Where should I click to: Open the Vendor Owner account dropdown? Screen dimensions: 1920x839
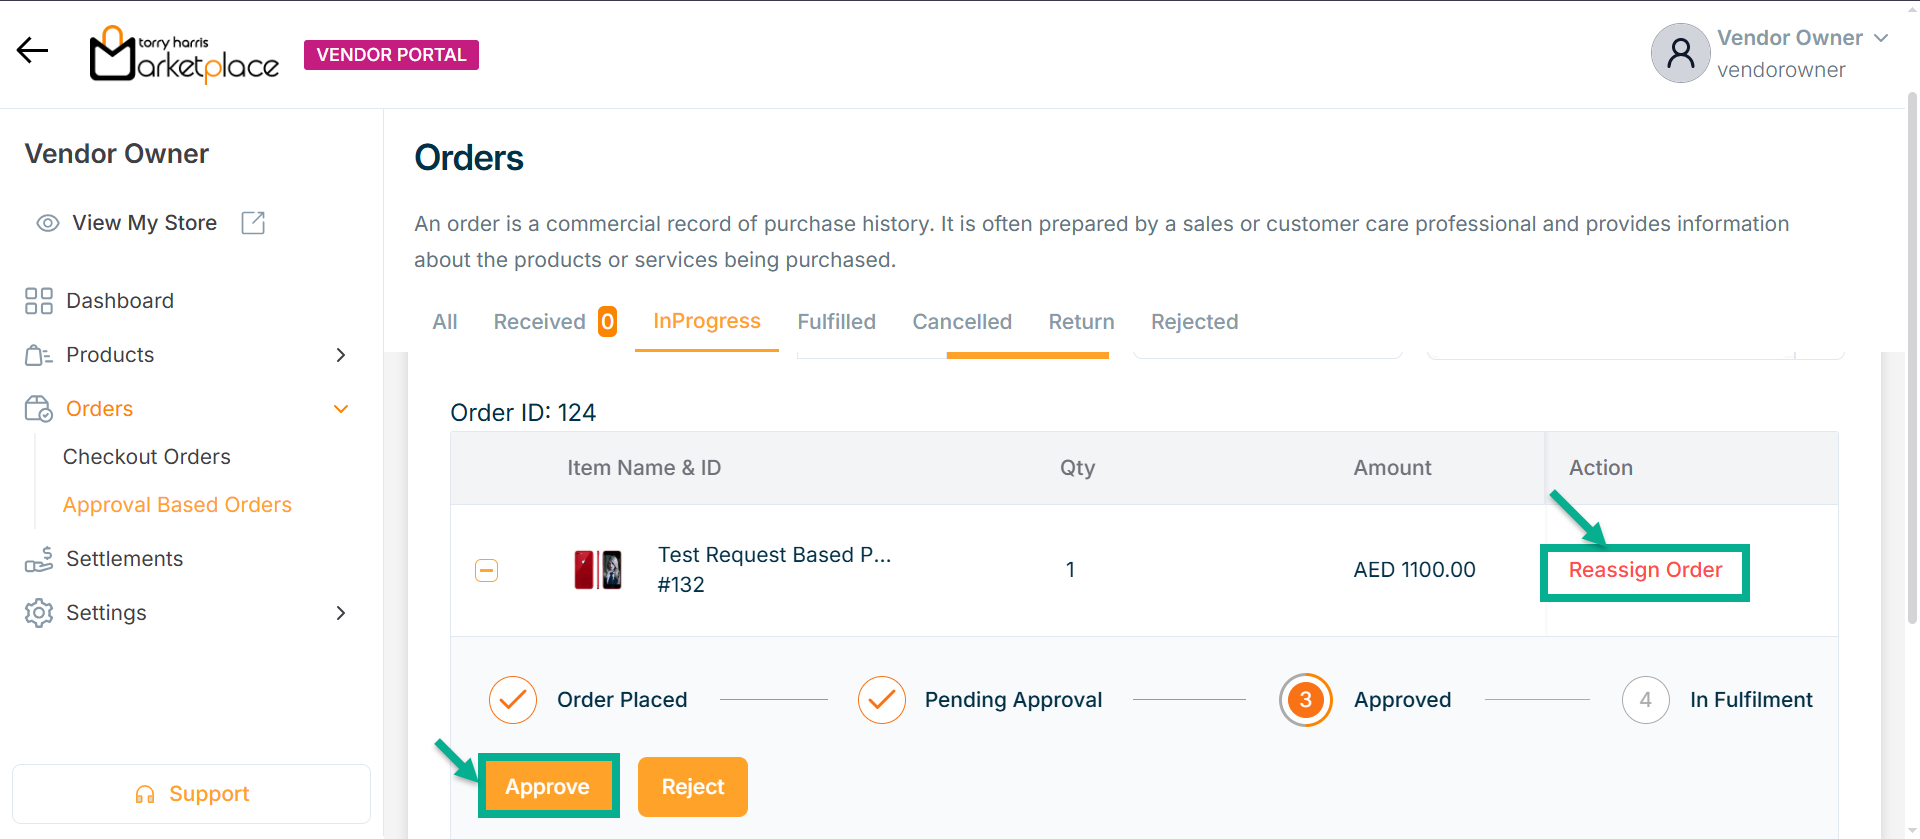[1881, 38]
